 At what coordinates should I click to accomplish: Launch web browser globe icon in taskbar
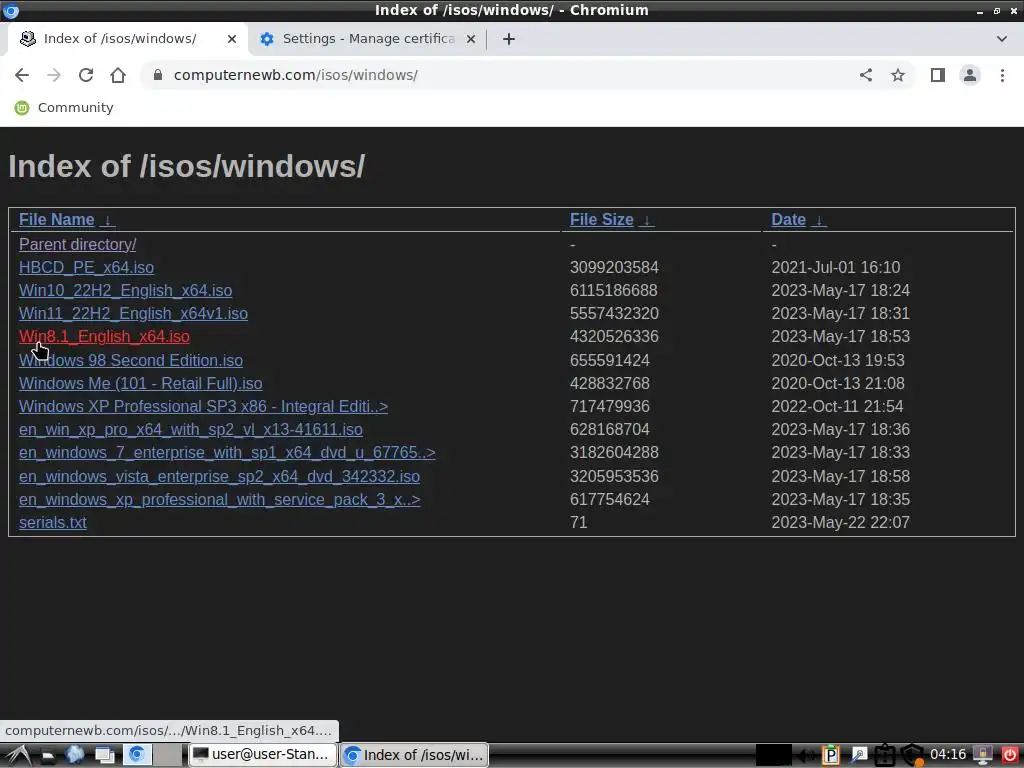pos(74,755)
